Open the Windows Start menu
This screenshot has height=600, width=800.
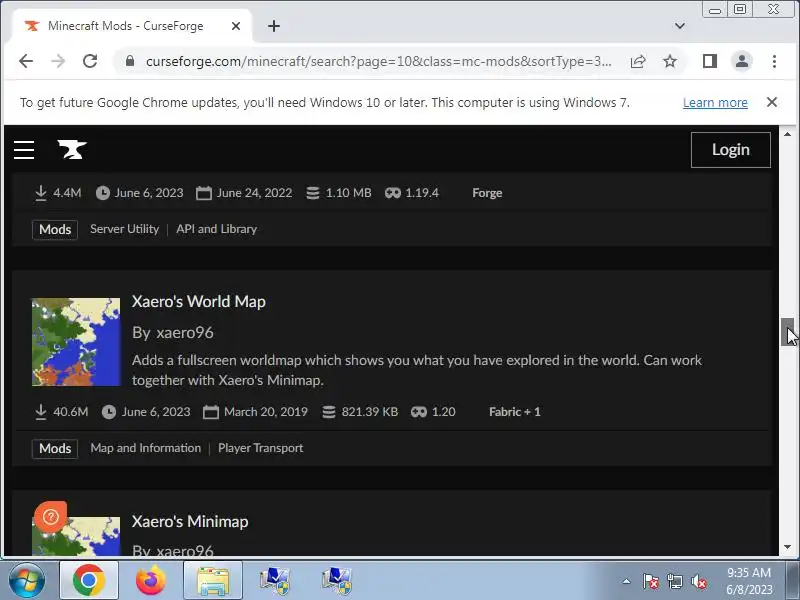point(26,581)
